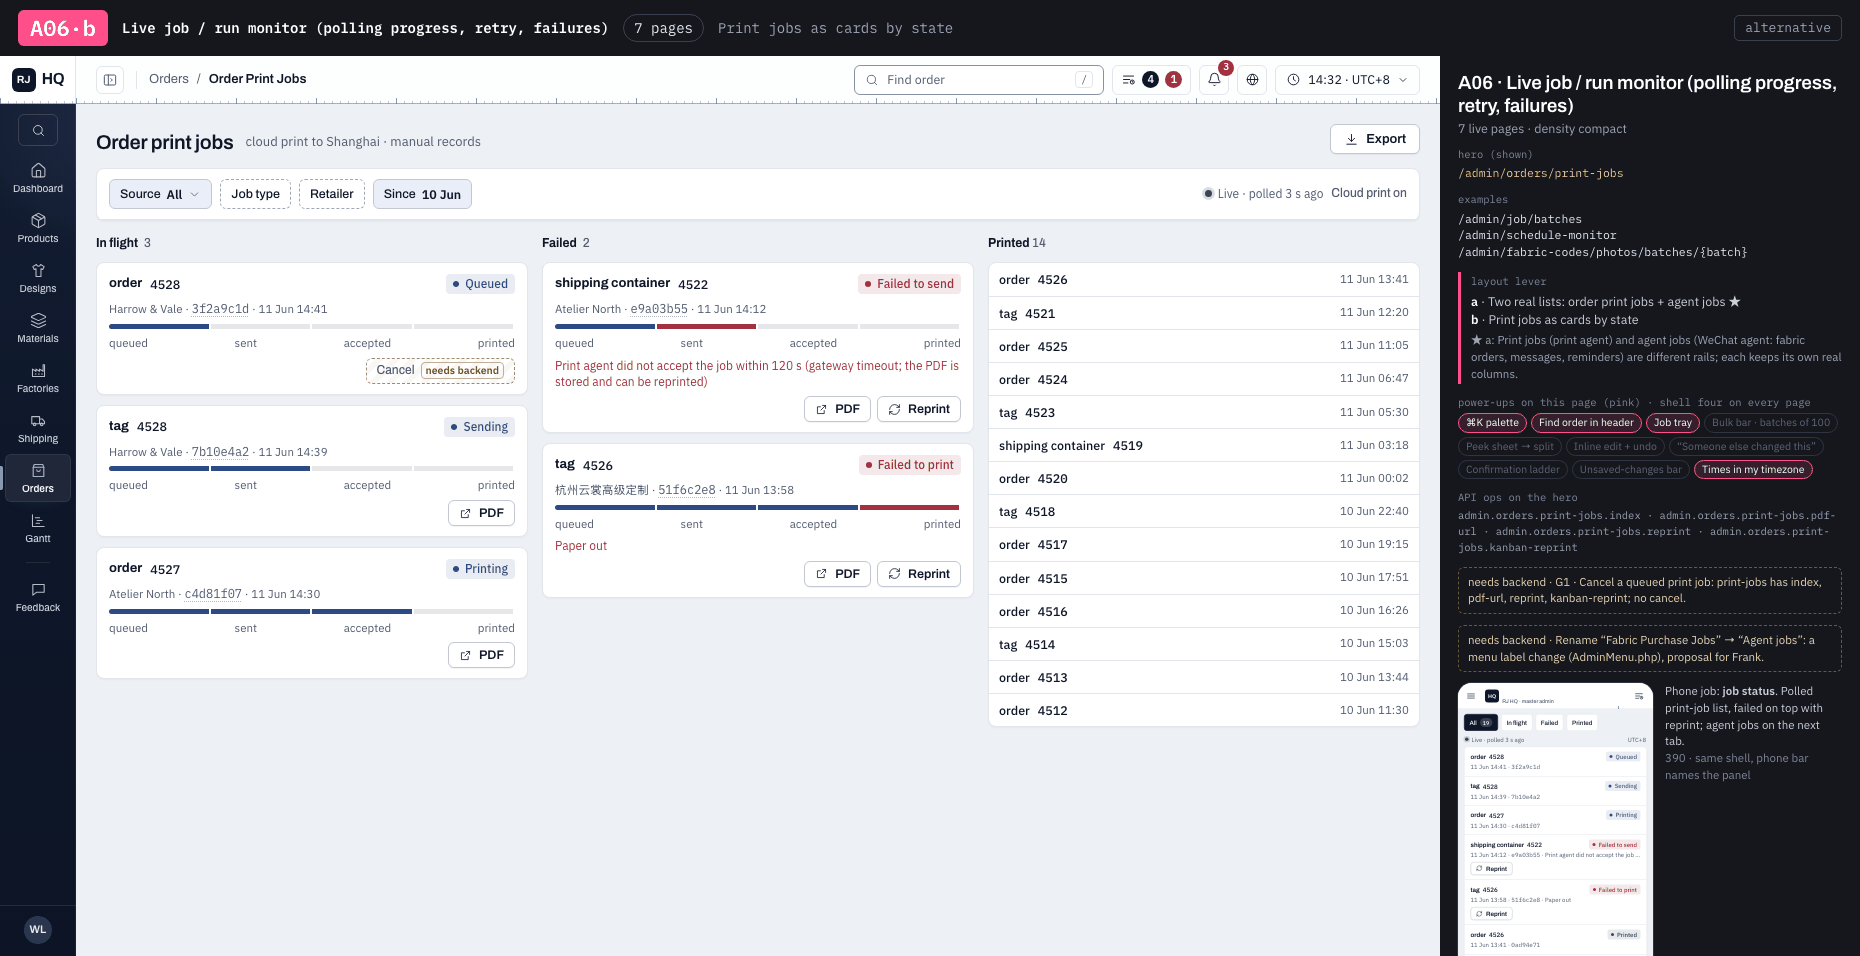This screenshot has width=1860, height=956.
Task: Expand the 14:32 UTC+8 timezone dropdown
Action: point(1347,80)
